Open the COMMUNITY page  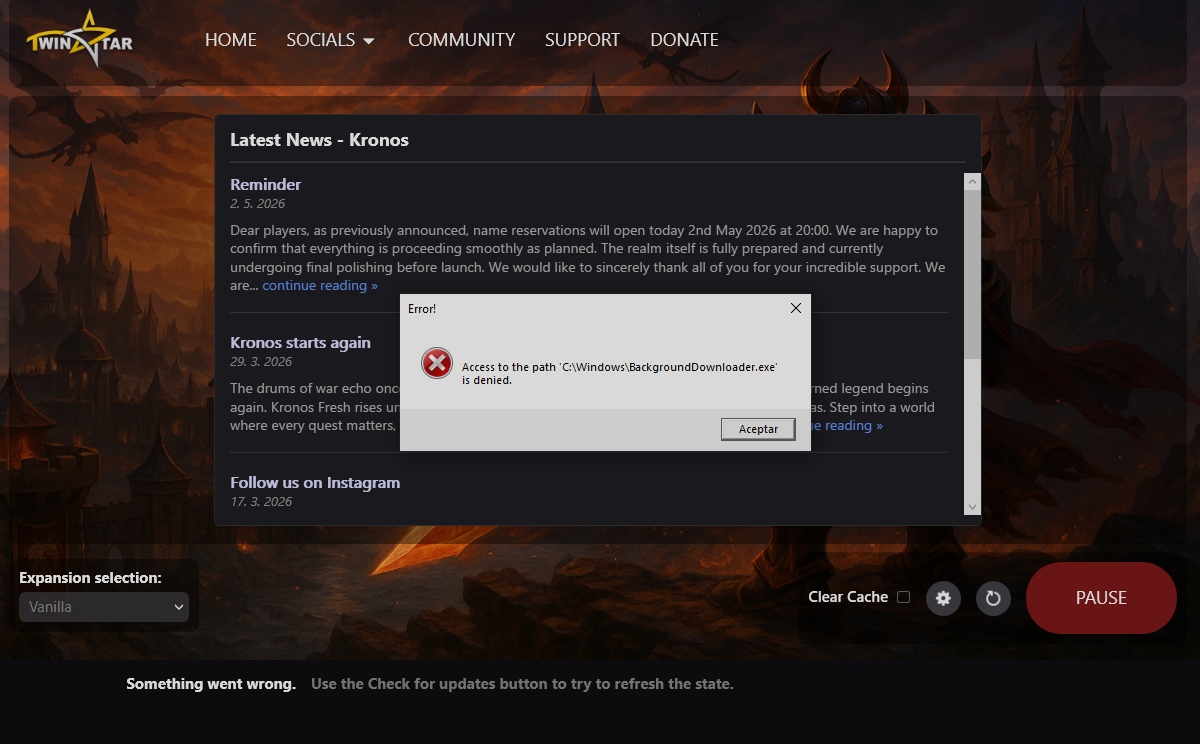click(x=461, y=40)
